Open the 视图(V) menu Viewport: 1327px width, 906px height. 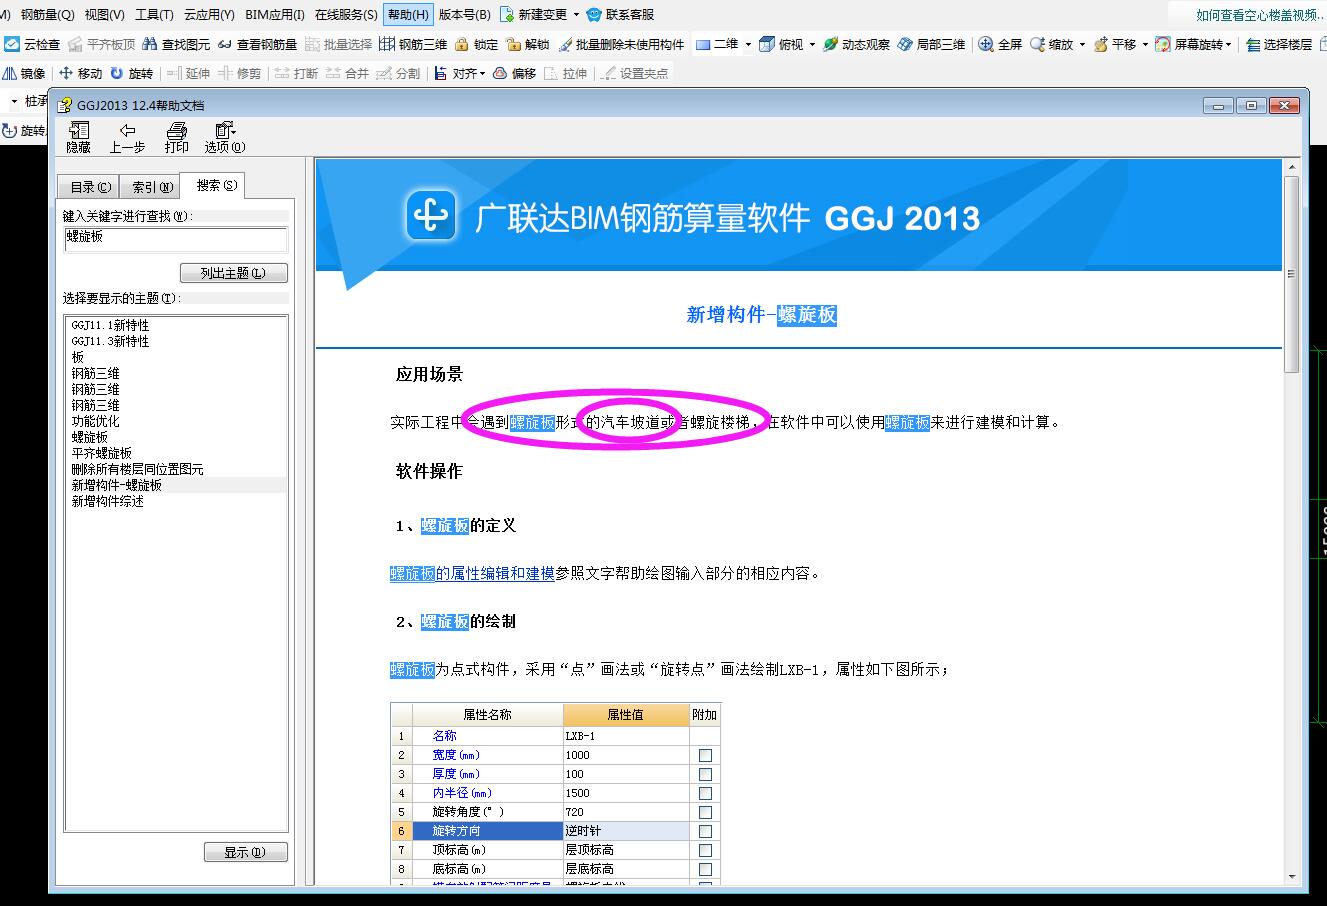pos(105,15)
